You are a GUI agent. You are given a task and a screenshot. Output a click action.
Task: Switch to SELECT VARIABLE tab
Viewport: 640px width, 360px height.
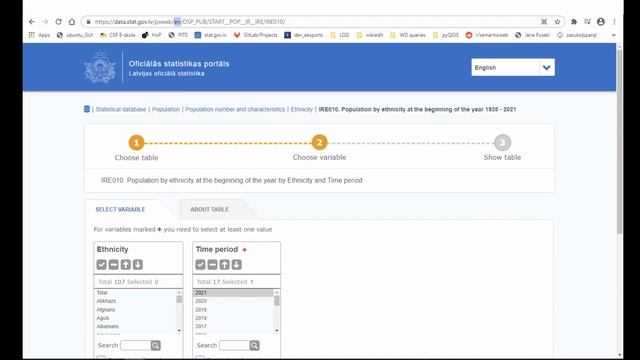click(x=120, y=209)
